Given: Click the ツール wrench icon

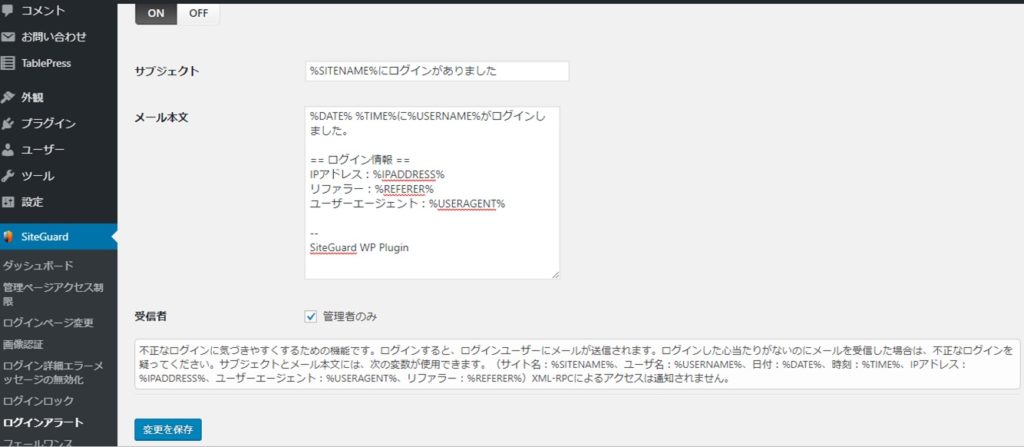Looking at the screenshot, I should point(8,176).
